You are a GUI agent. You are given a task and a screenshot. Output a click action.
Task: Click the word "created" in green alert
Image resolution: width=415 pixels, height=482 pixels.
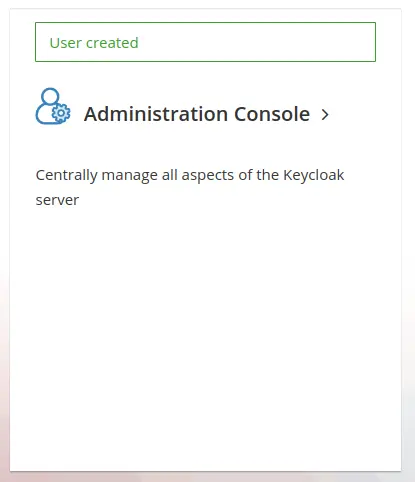click(112, 43)
